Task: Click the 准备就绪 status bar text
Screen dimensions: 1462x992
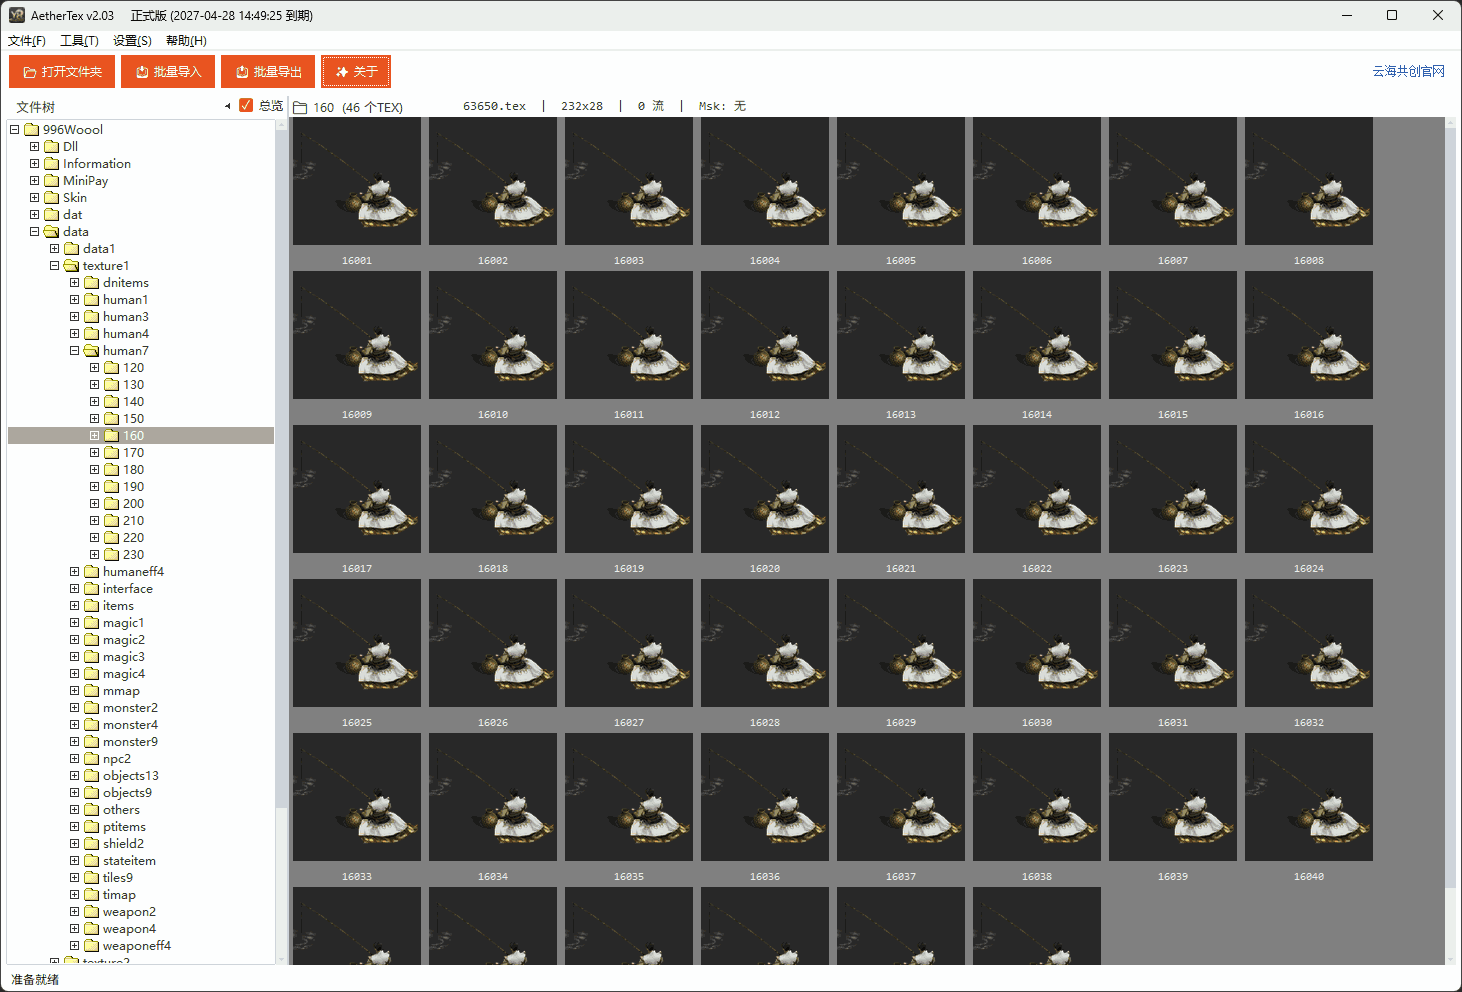Action: coord(35,979)
